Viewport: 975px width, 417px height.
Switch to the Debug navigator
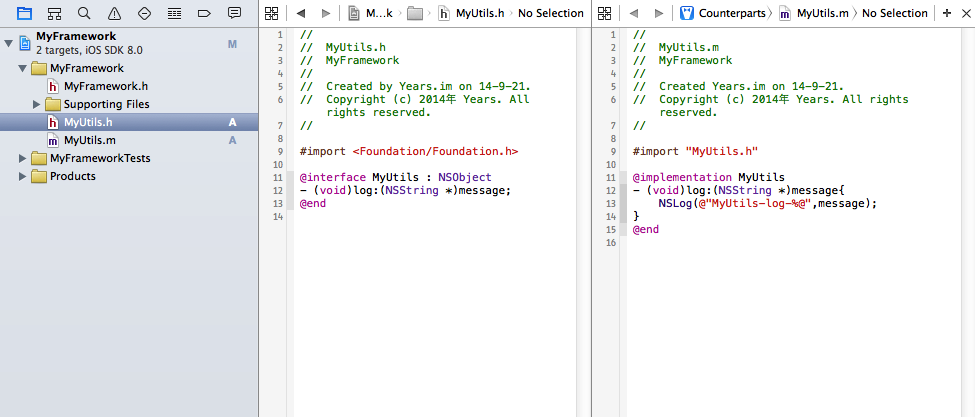174,13
